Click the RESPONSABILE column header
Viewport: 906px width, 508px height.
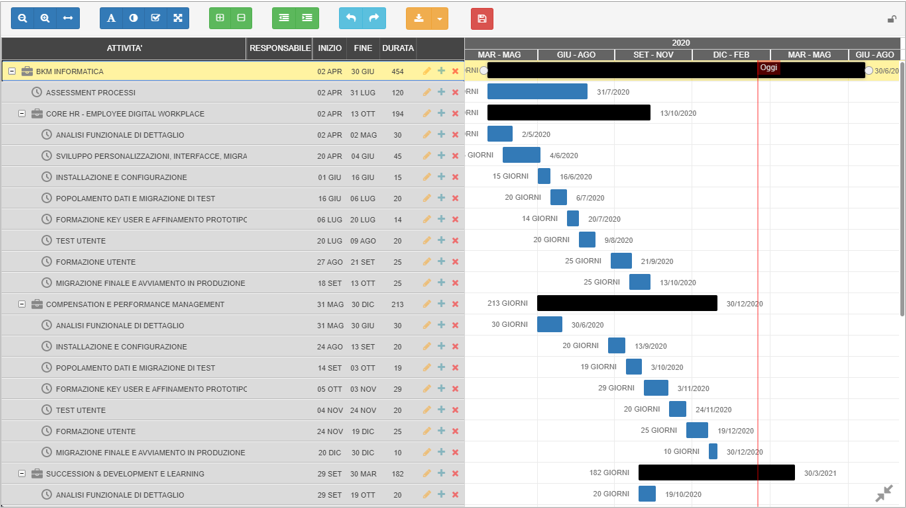[x=280, y=49]
